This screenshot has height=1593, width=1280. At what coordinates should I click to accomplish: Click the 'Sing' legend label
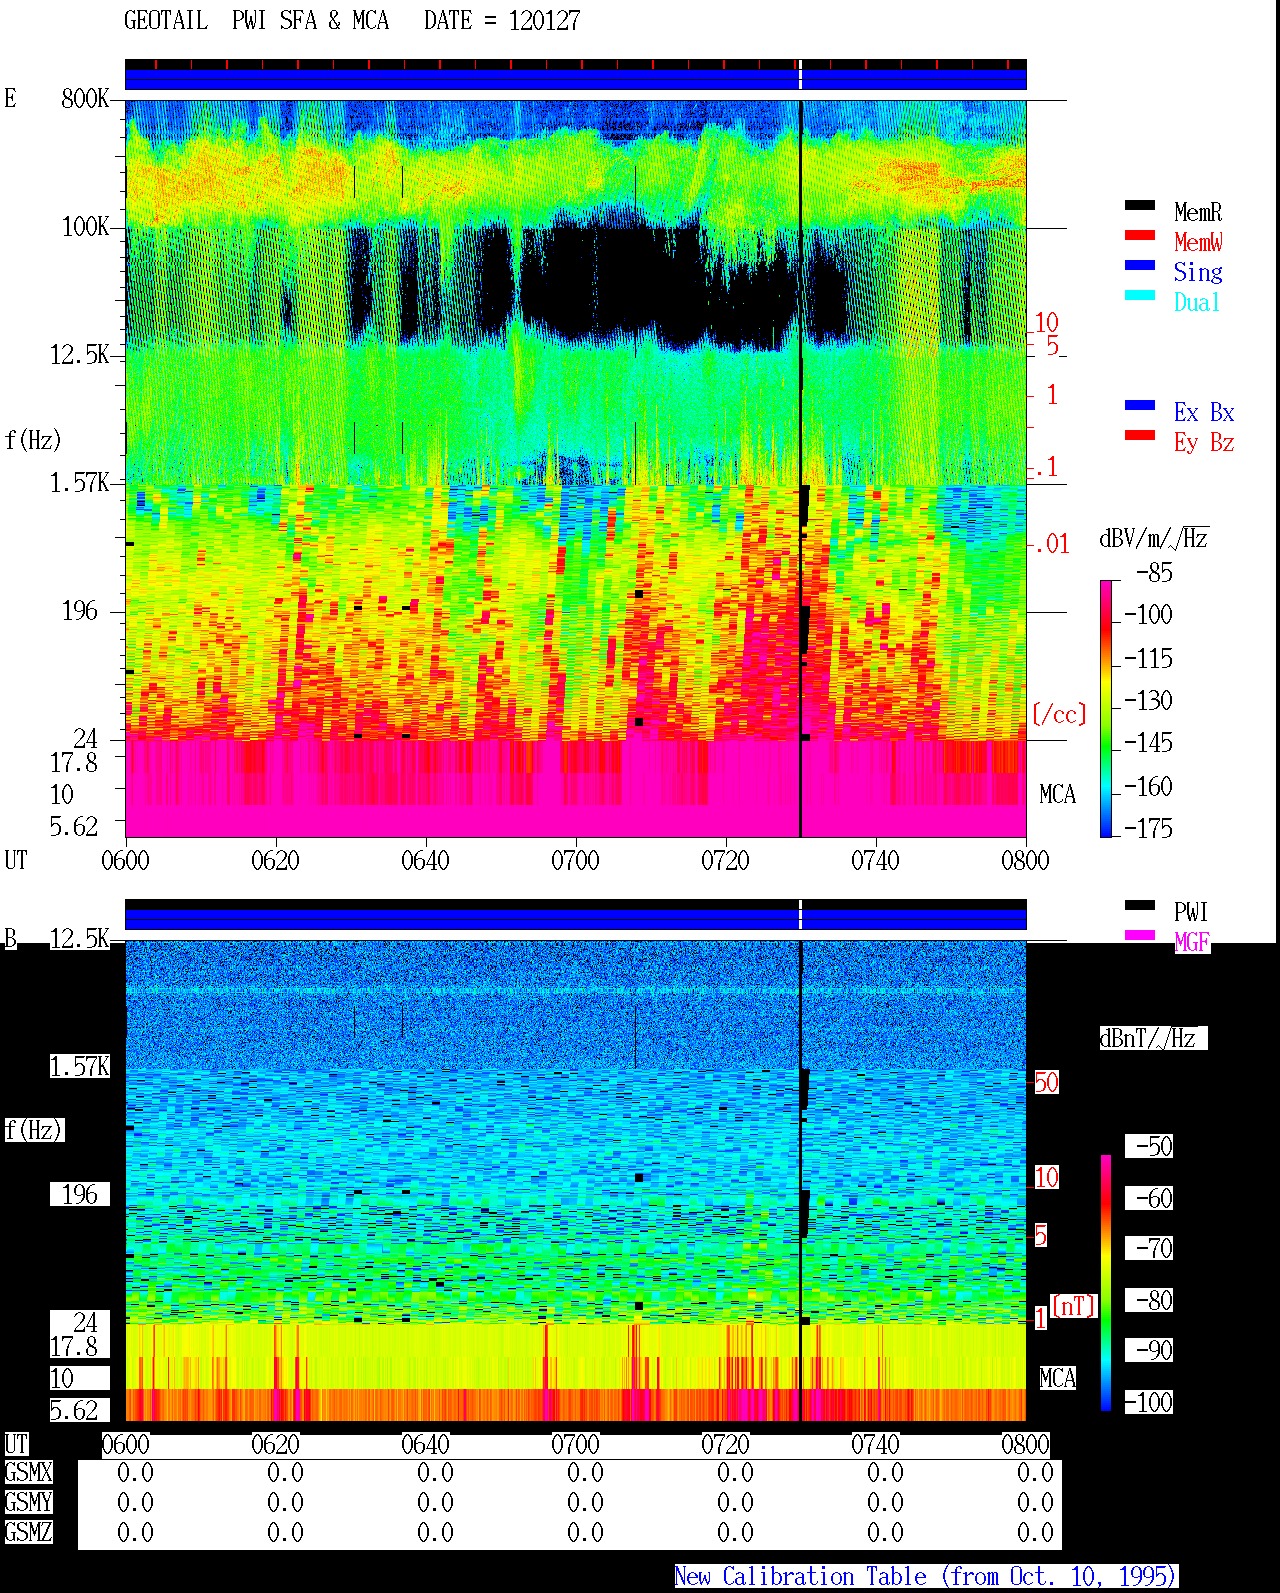tap(1198, 272)
